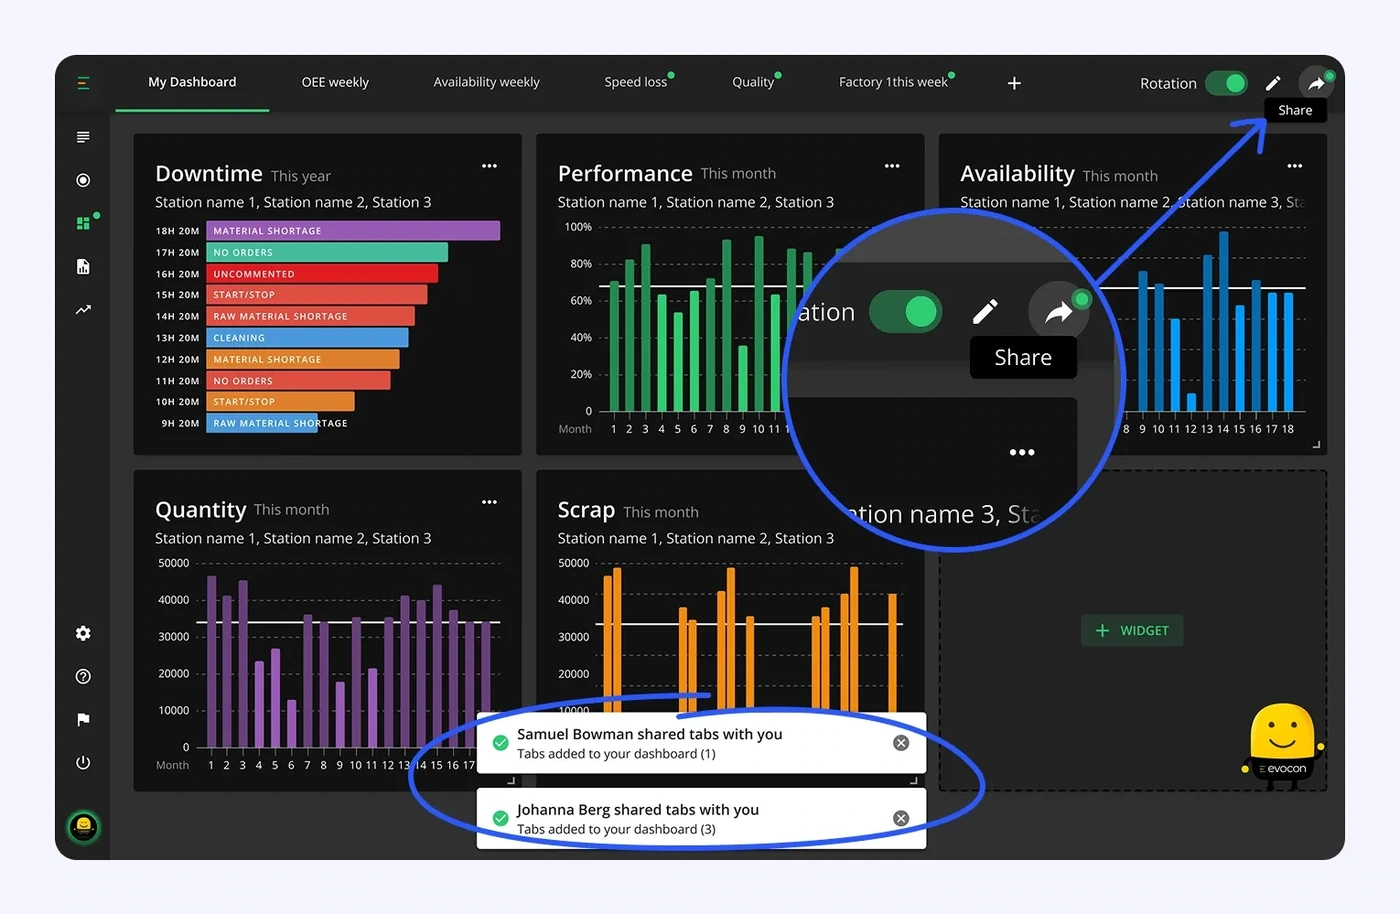The width and height of the screenshot is (1400, 914).
Task: Dismiss the Samuel Bowman shared tabs notification
Action: (901, 743)
